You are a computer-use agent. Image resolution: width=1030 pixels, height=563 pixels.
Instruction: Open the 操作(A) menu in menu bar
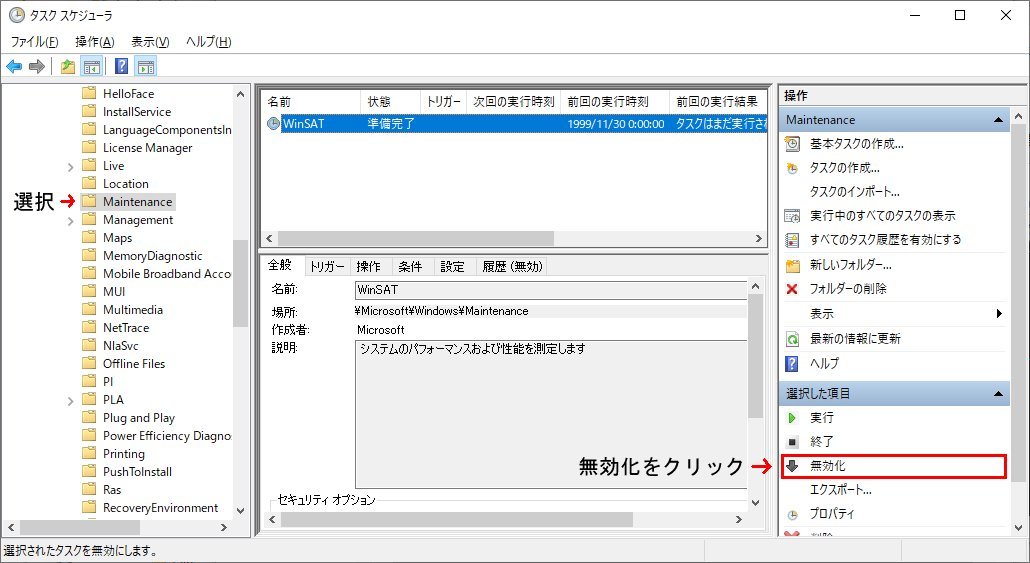pyautogui.click(x=94, y=42)
